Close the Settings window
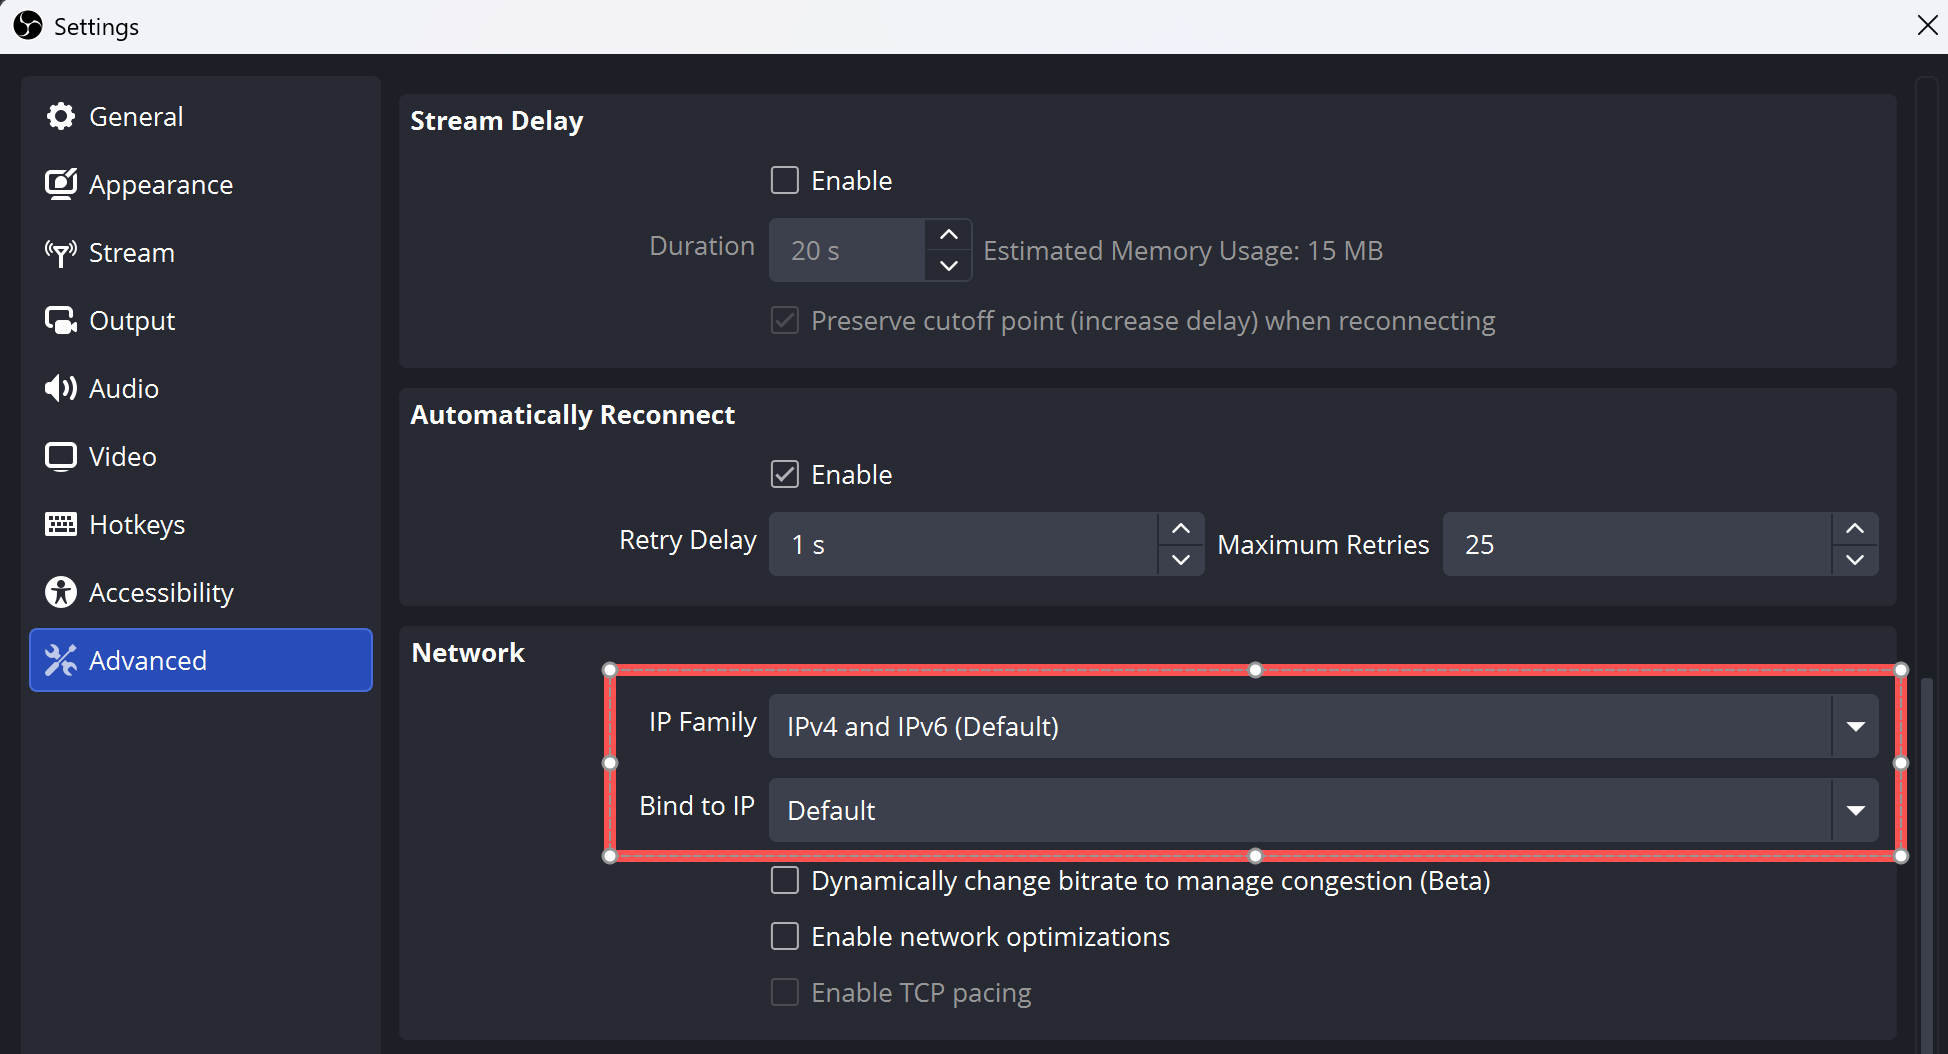Image resolution: width=1948 pixels, height=1054 pixels. click(1927, 25)
